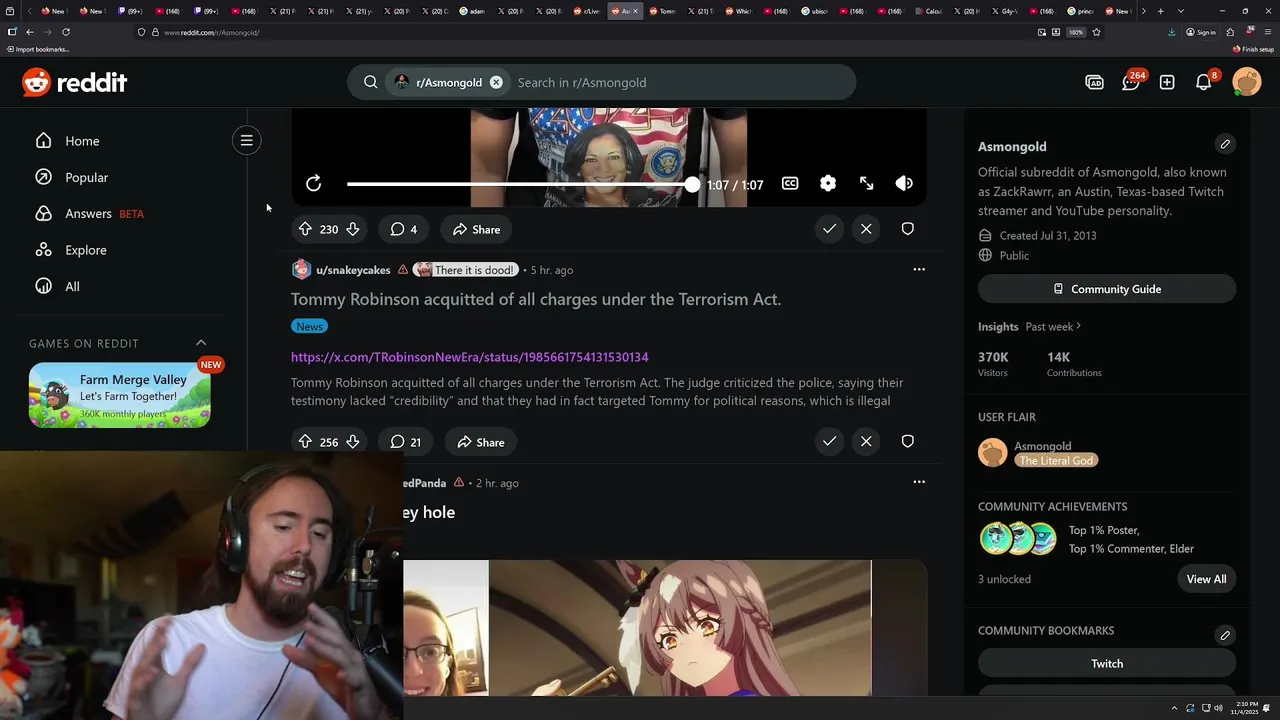Viewport: 1280px width, 720px height.
Task: Open chat messages with 264 badge
Action: [x=1131, y=82]
